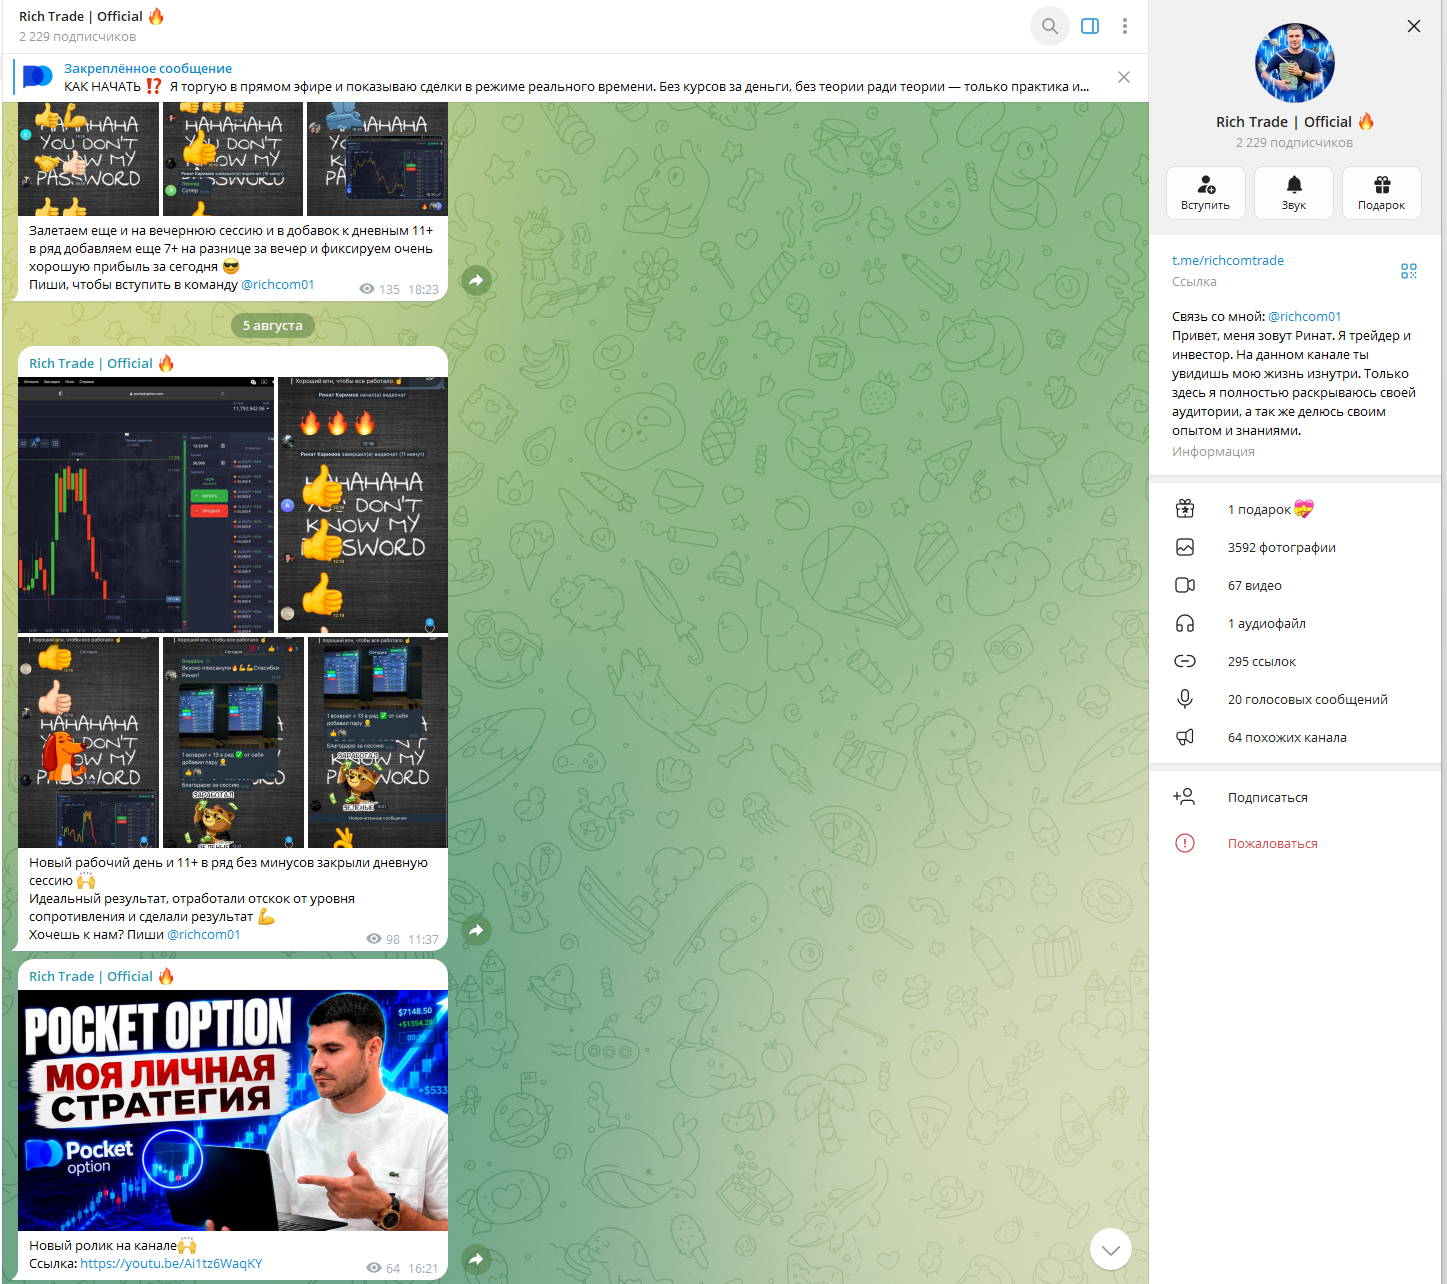Close the channel info panel
The width and height of the screenshot is (1447, 1284).
[x=1414, y=26]
